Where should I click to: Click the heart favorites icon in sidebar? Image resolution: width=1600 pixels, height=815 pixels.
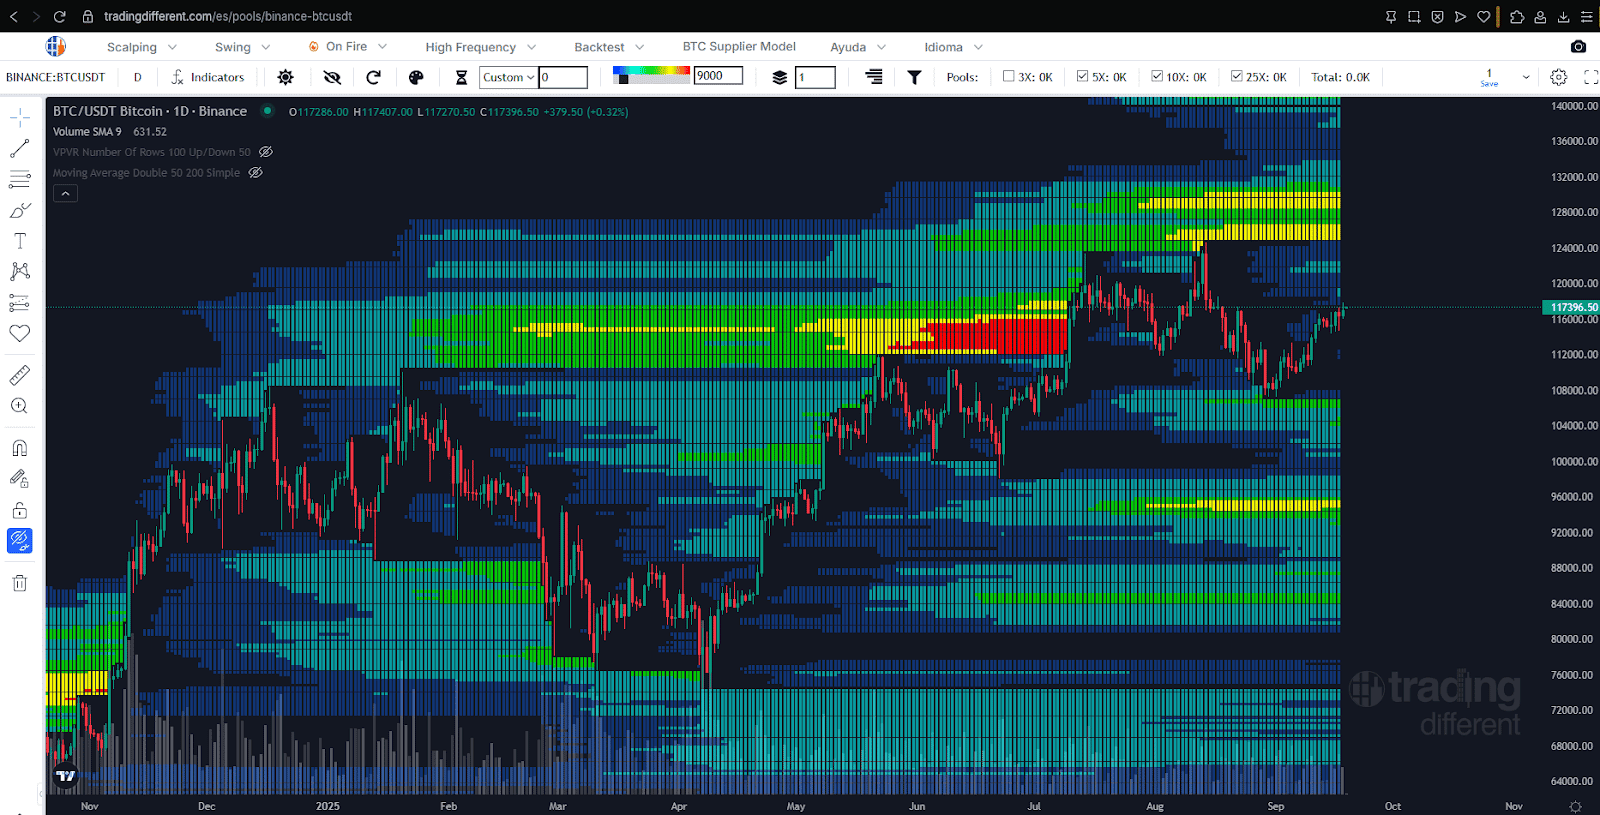[19, 334]
